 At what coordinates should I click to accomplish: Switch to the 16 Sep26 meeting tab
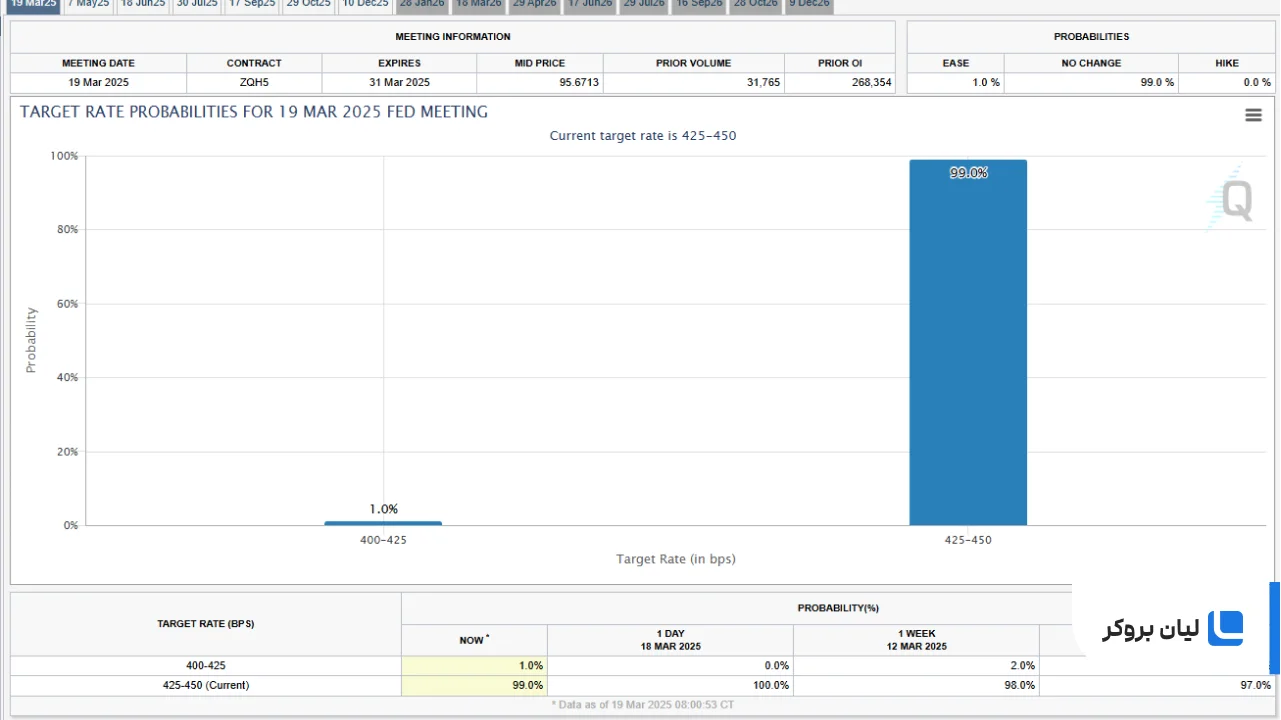tap(700, 5)
